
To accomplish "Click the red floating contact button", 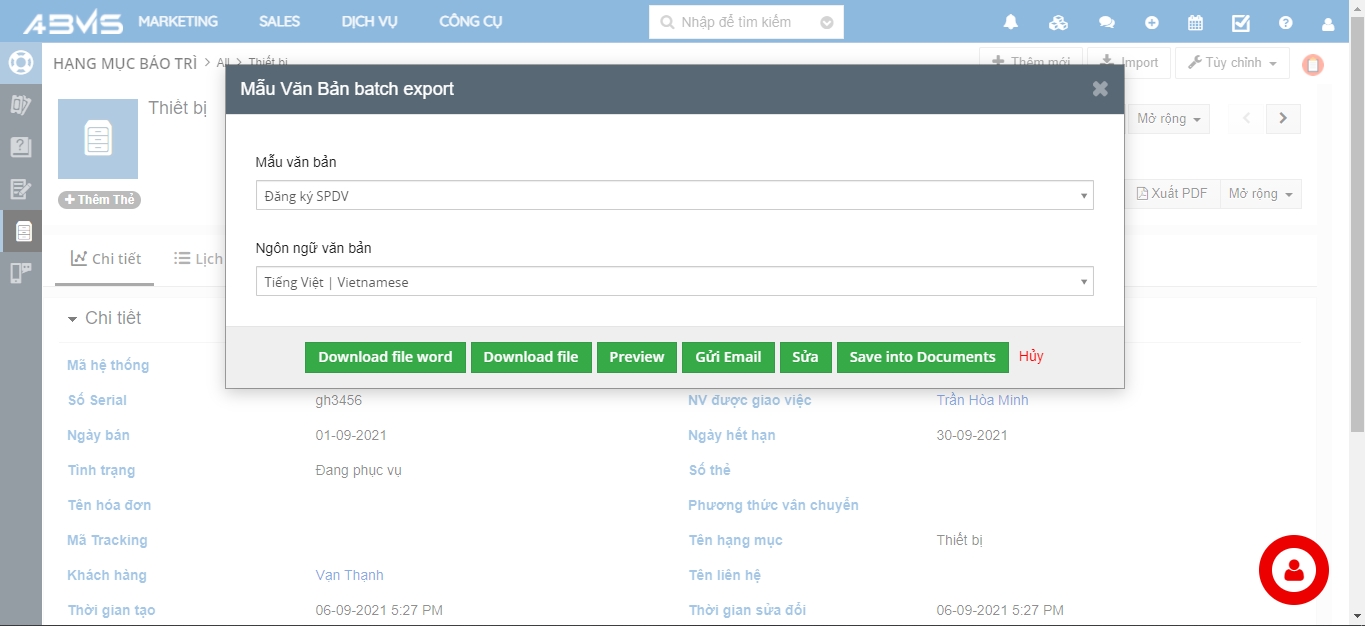I will pyautogui.click(x=1293, y=570).
